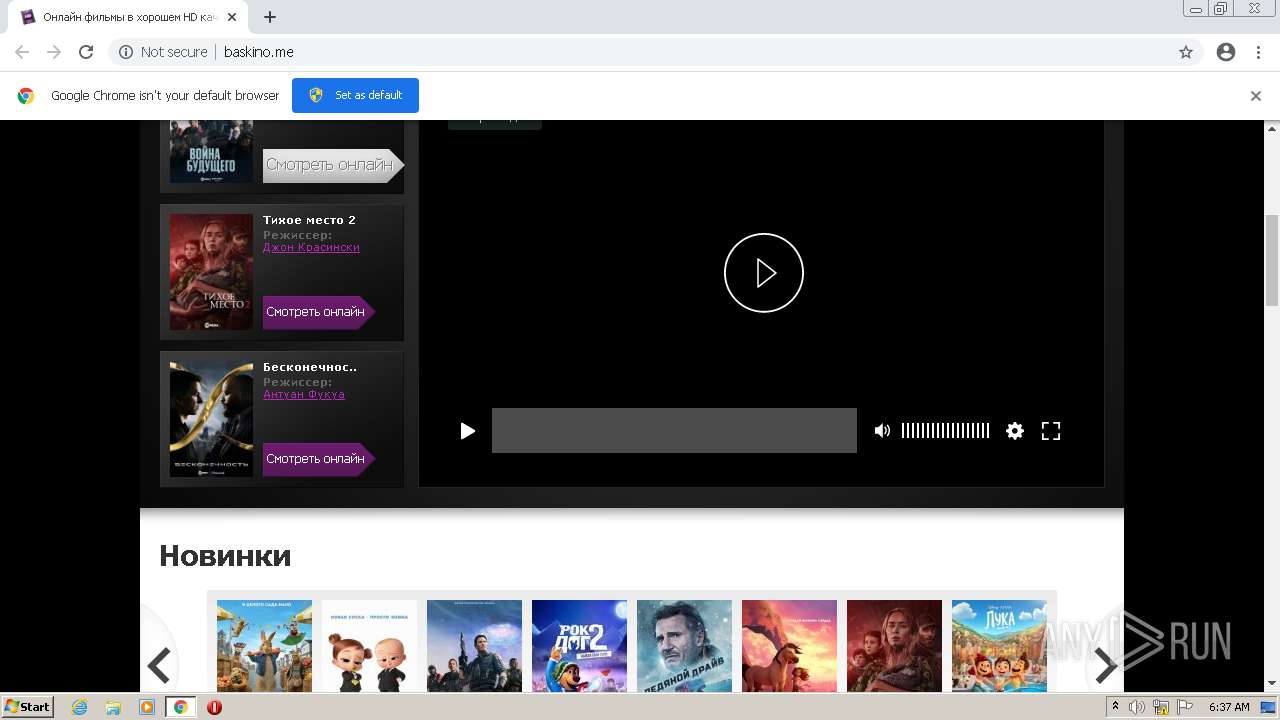Click the page vertical scrollbar thumb
The height and width of the screenshot is (720, 1280).
tap(1272, 260)
